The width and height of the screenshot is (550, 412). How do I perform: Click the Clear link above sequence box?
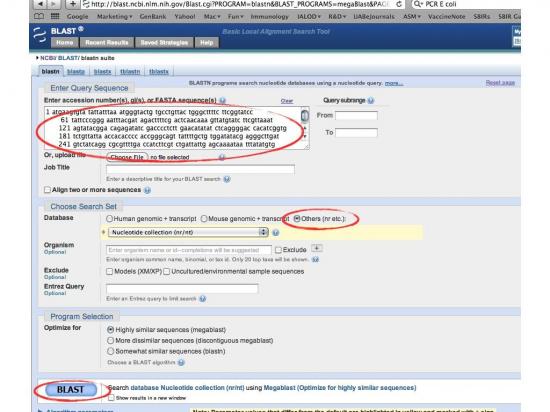click(x=287, y=101)
